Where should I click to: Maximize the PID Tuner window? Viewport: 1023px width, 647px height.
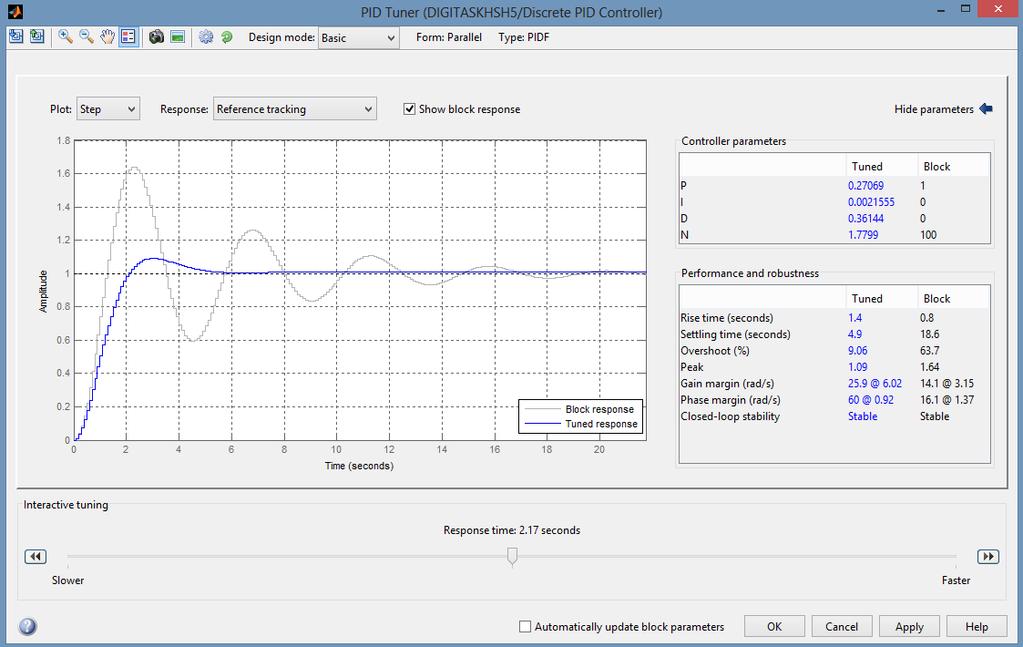click(966, 9)
